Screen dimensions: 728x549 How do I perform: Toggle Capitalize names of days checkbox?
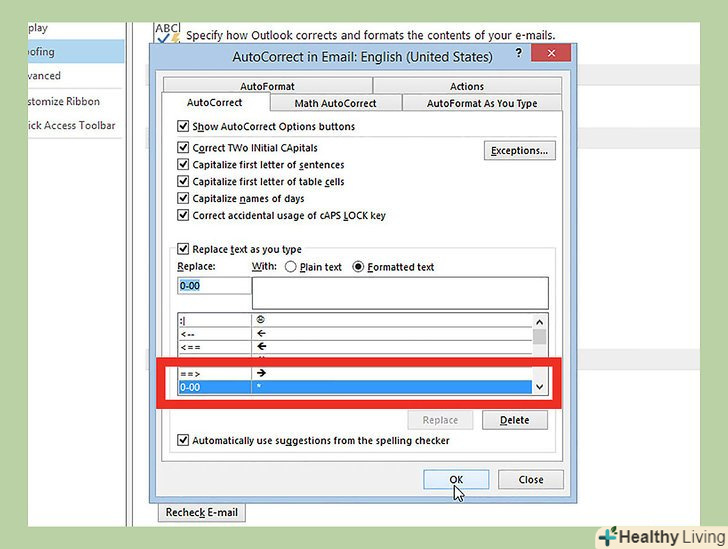point(183,198)
